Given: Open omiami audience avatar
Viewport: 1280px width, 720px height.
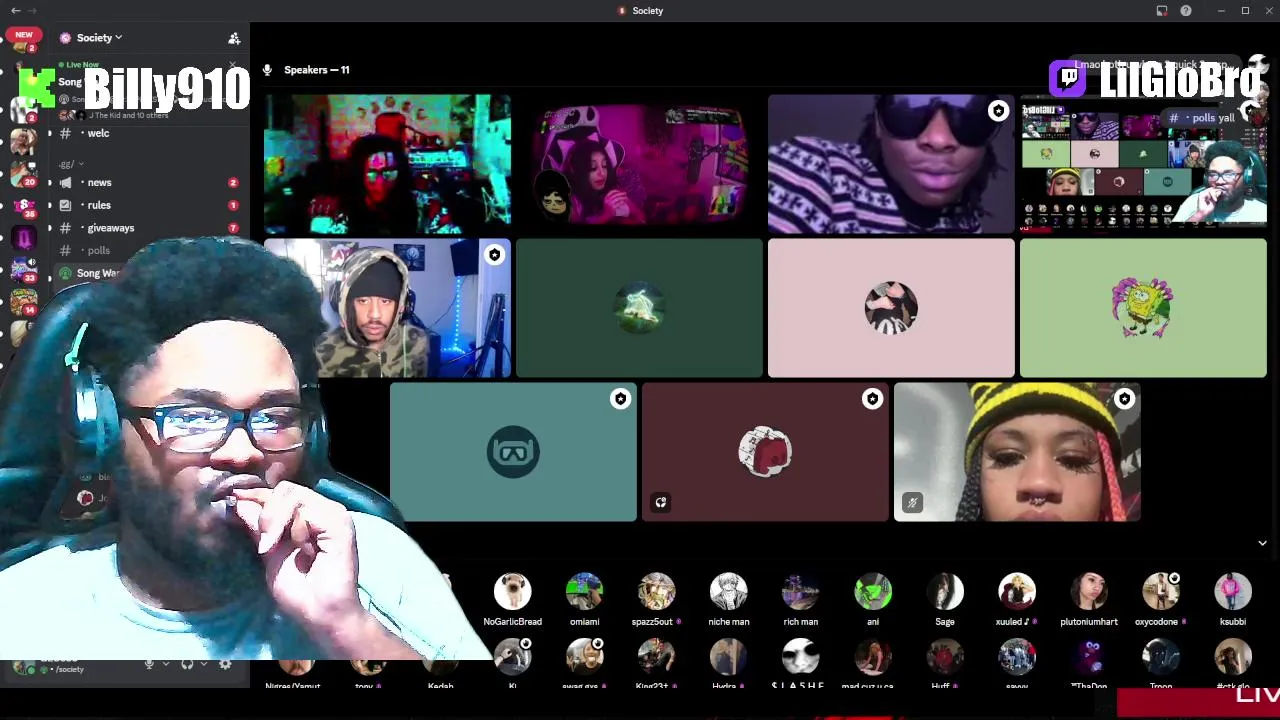Looking at the screenshot, I should pos(585,591).
